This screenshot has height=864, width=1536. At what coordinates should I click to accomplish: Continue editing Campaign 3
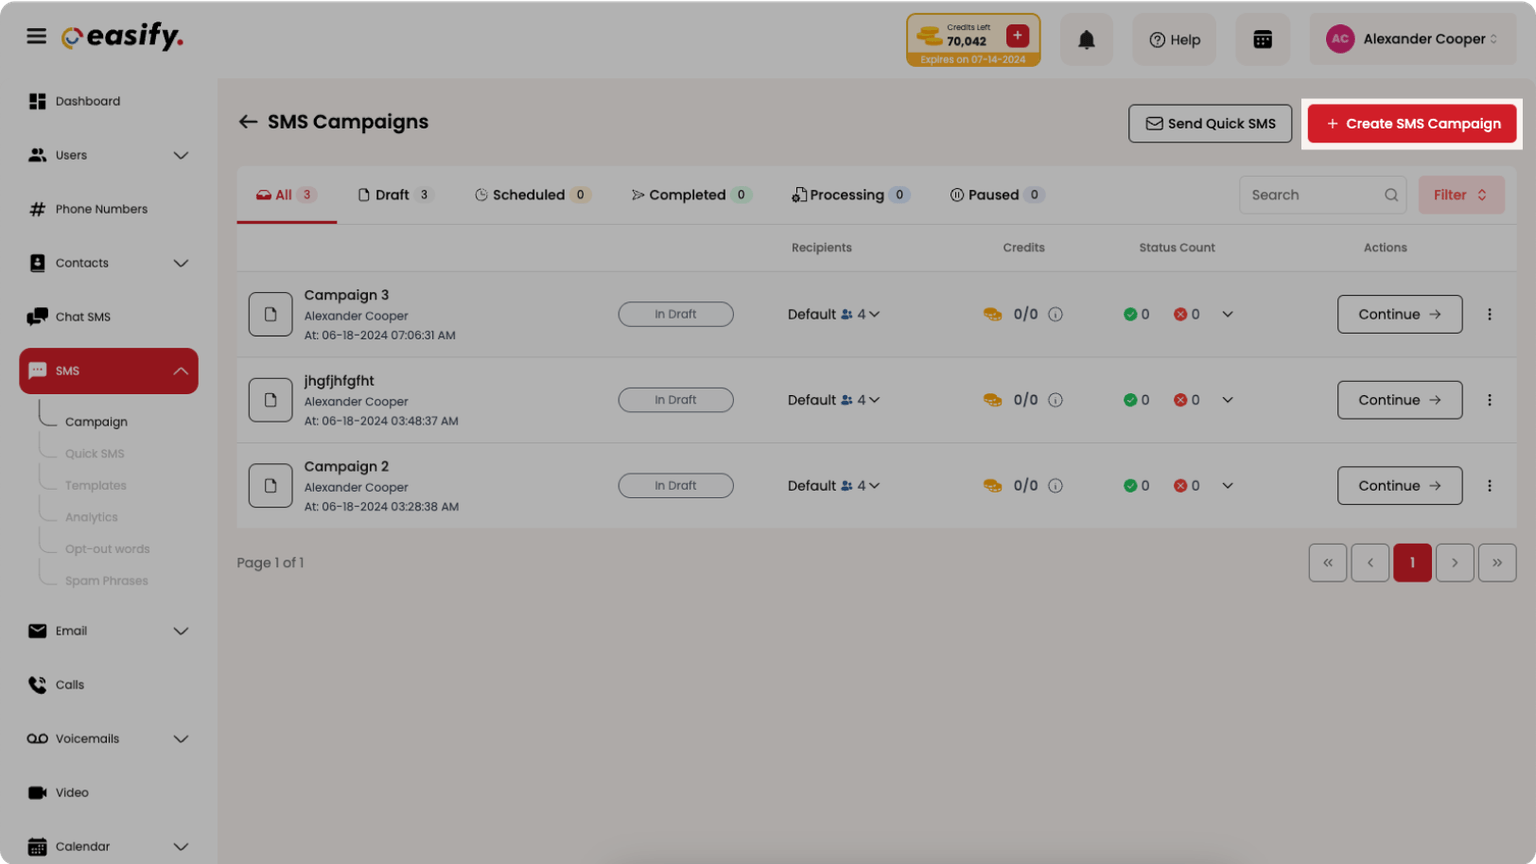click(1399, 314)
